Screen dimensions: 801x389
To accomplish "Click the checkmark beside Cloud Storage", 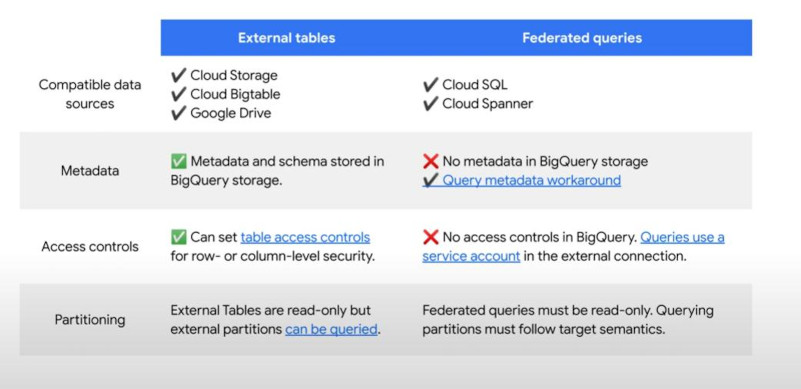I will 178,75.
